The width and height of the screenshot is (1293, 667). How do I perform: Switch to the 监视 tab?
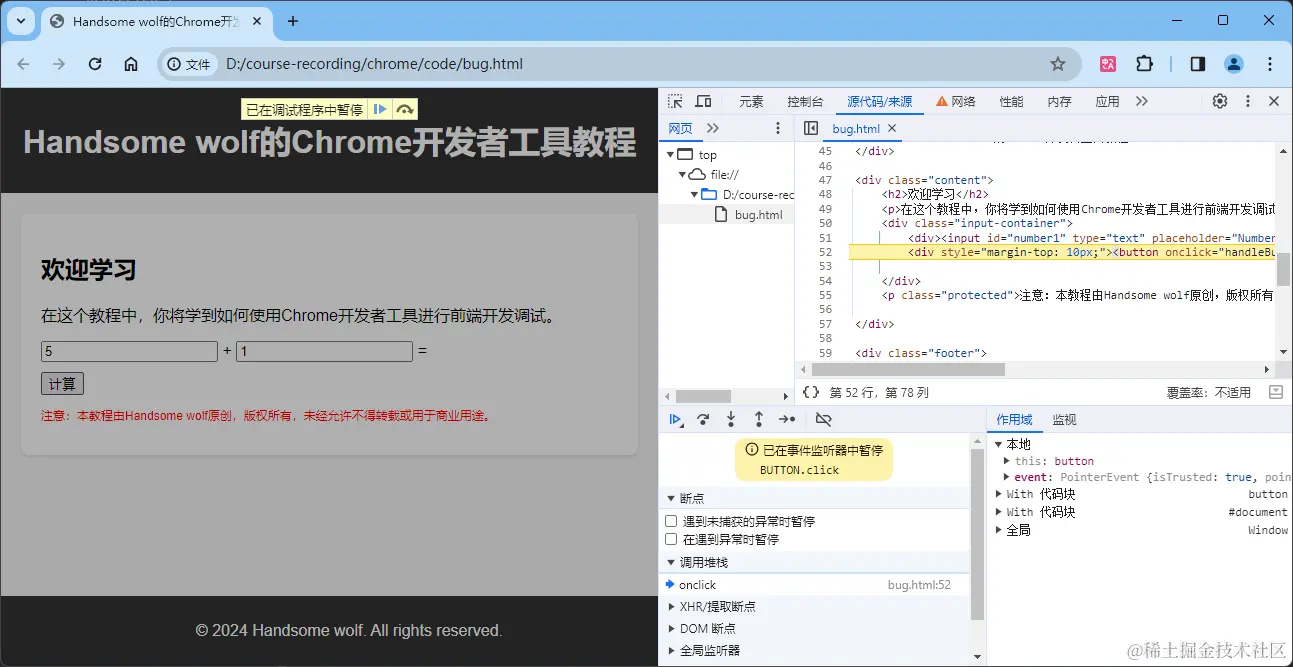click(1064, 420)
